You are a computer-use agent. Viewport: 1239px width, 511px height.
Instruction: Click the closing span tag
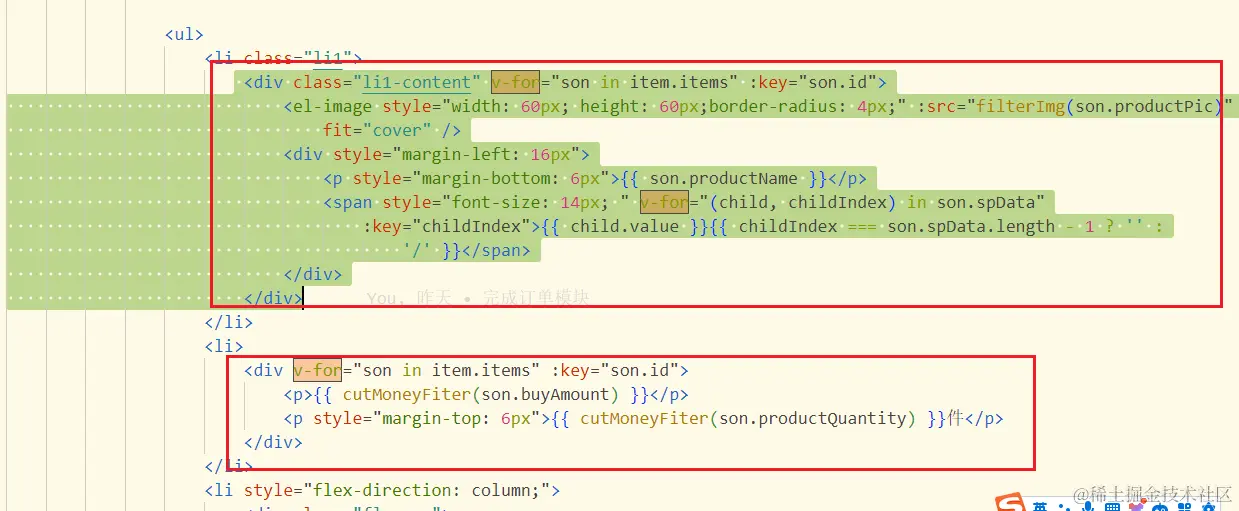[496, 251]
